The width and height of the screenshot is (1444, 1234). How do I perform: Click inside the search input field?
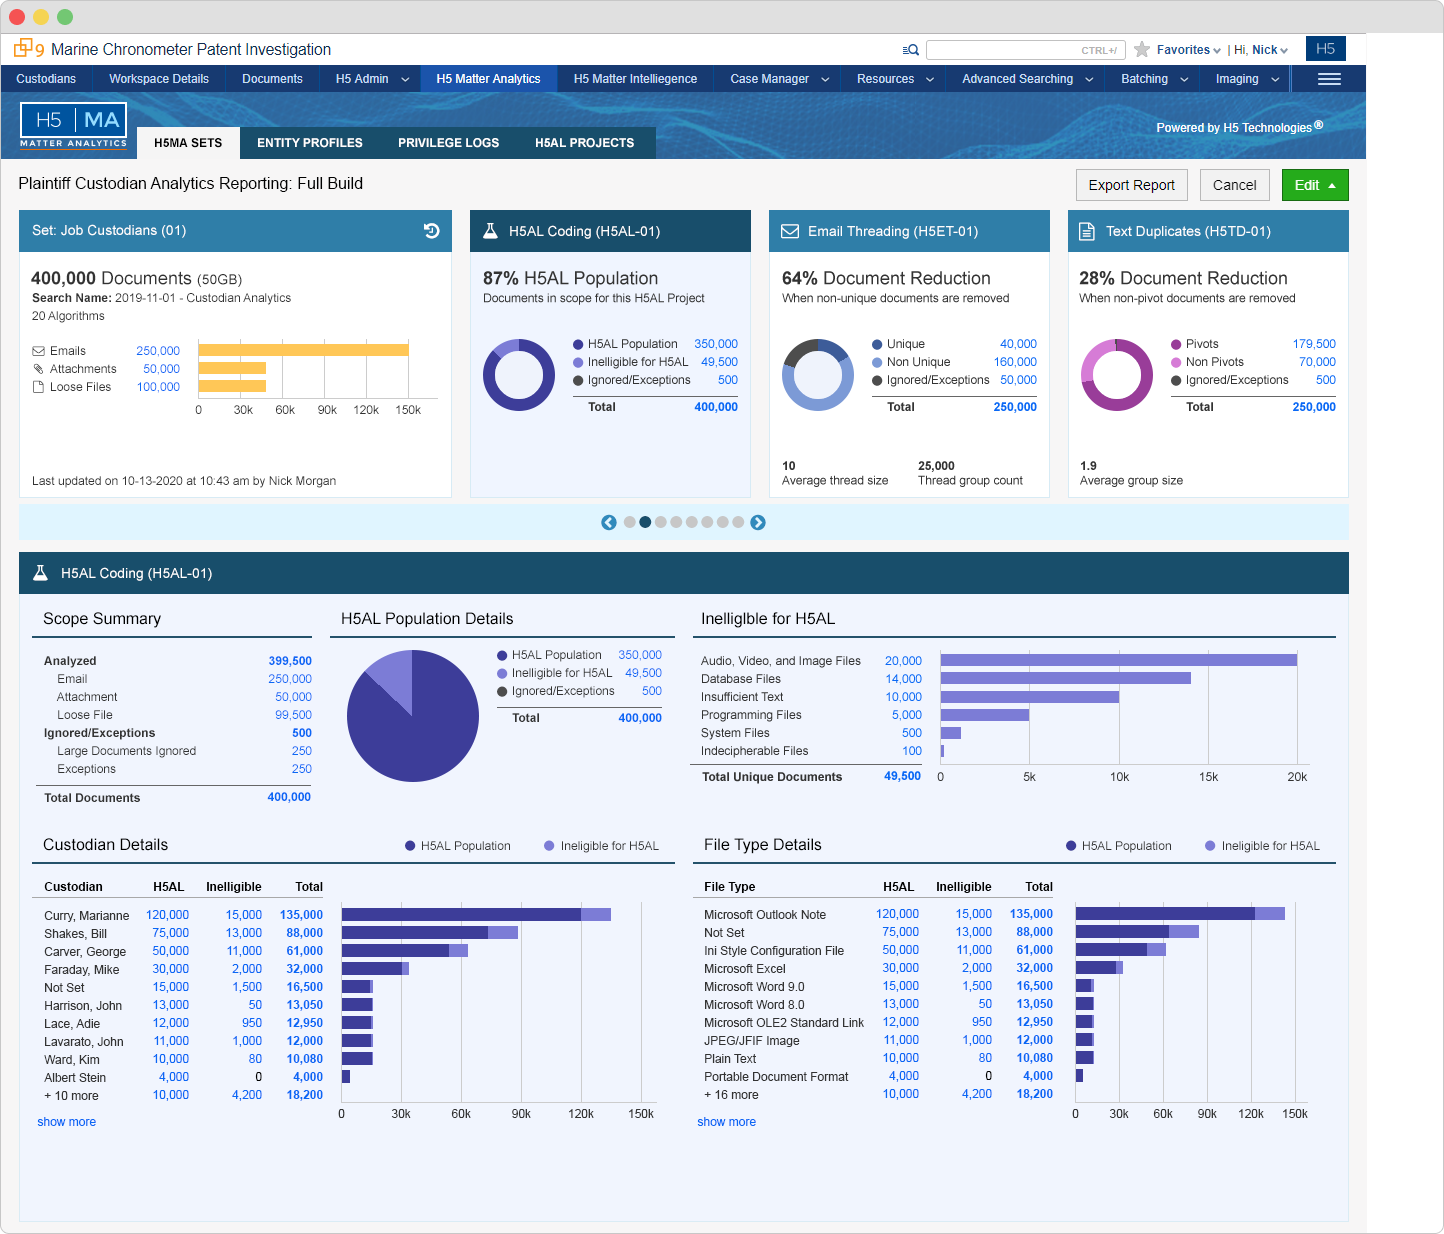pyautogui.click(x=1026, y=50)
